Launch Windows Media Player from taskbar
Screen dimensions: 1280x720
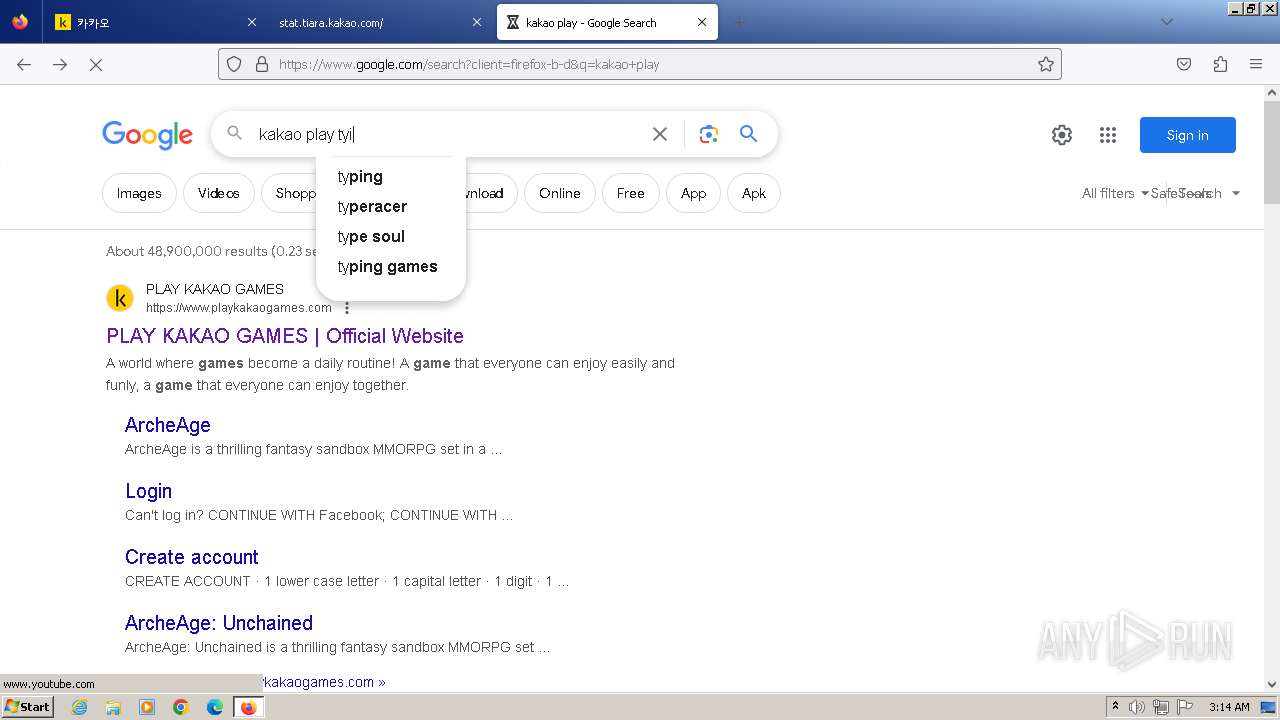pyautogui.click(x=147, y=707)
